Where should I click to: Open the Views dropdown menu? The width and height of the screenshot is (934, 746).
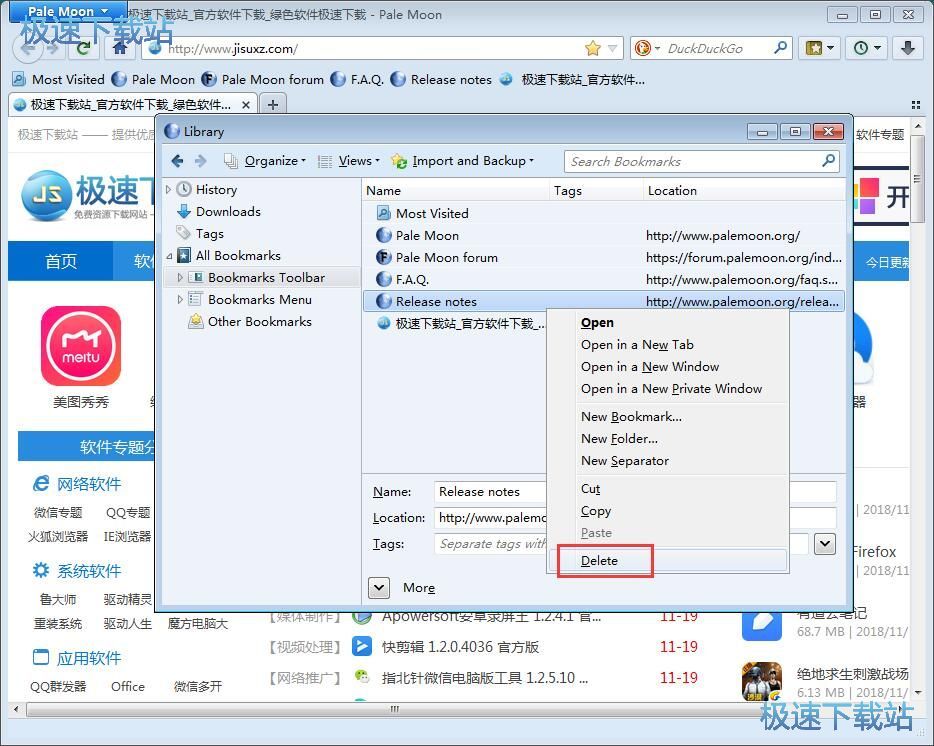[348, 161]
